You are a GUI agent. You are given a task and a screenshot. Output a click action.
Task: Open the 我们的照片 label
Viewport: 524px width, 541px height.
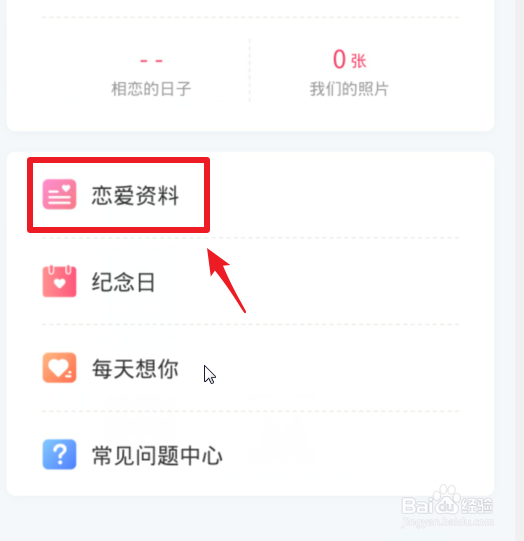tap(349, 89)
